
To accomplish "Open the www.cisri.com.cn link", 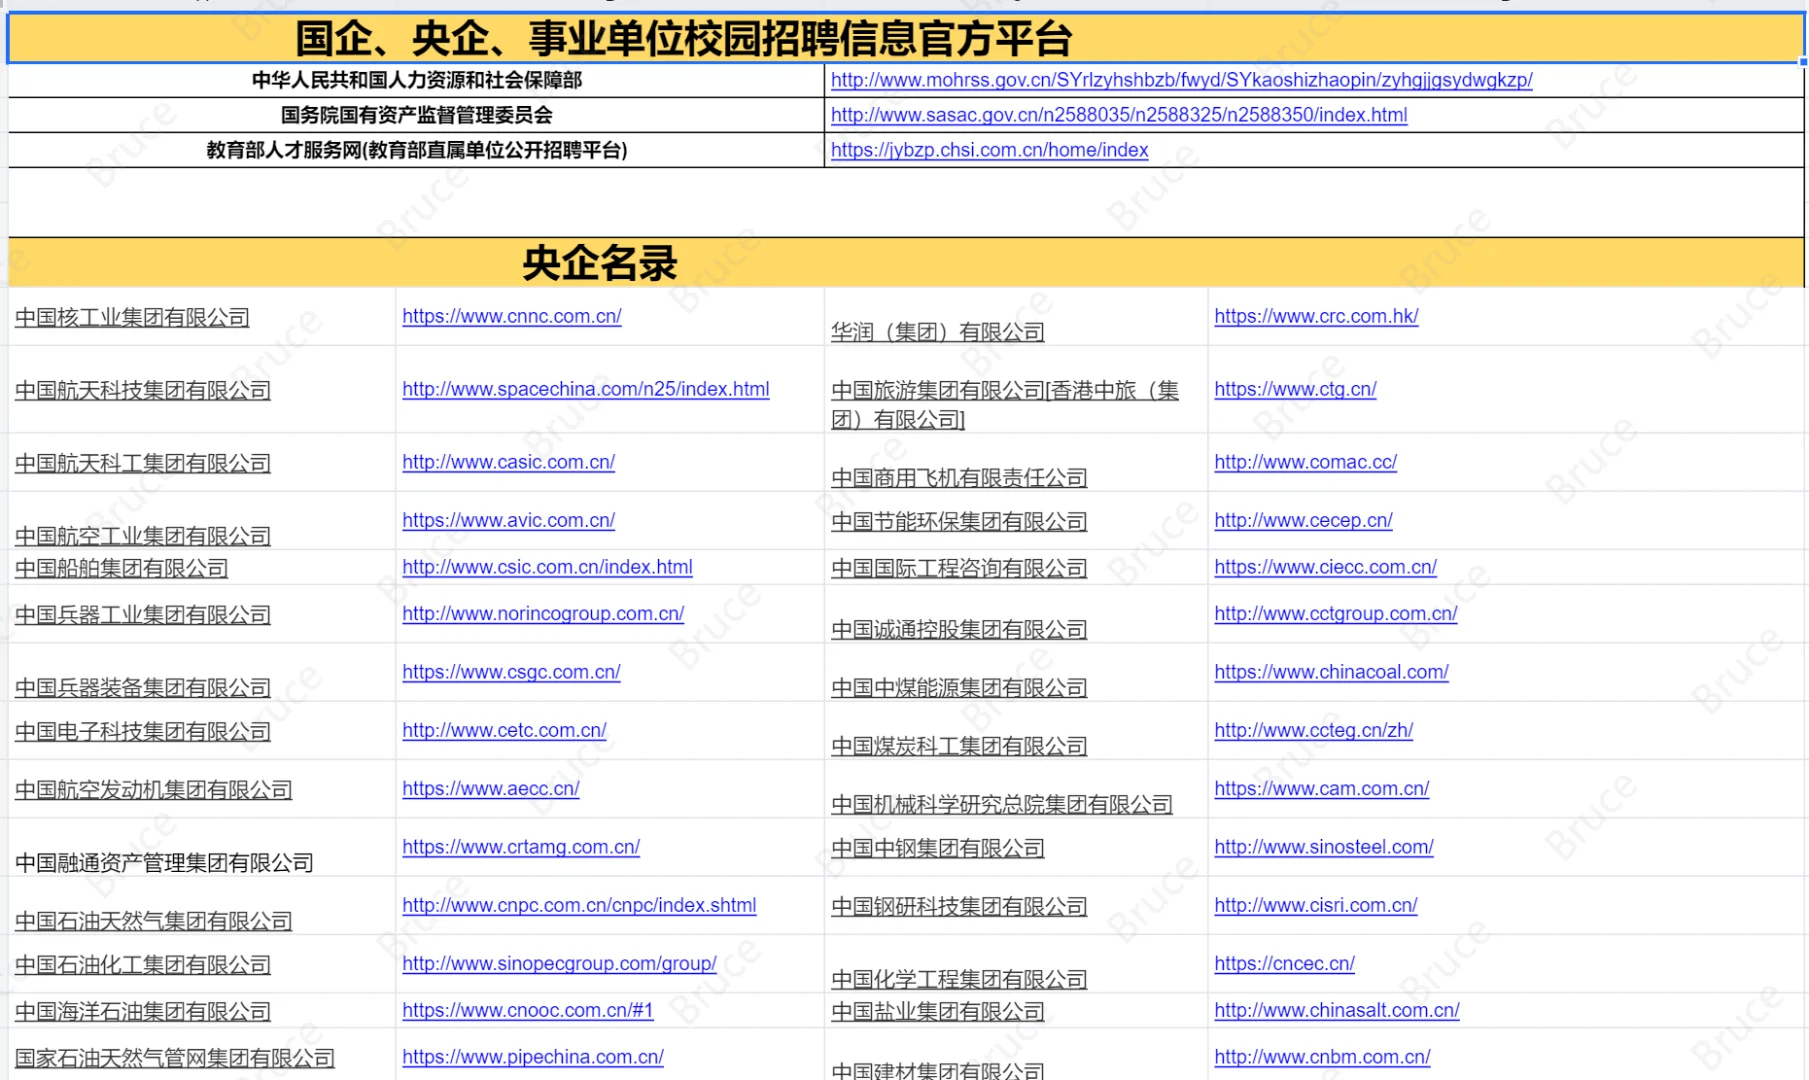I will pos(1316,905).
